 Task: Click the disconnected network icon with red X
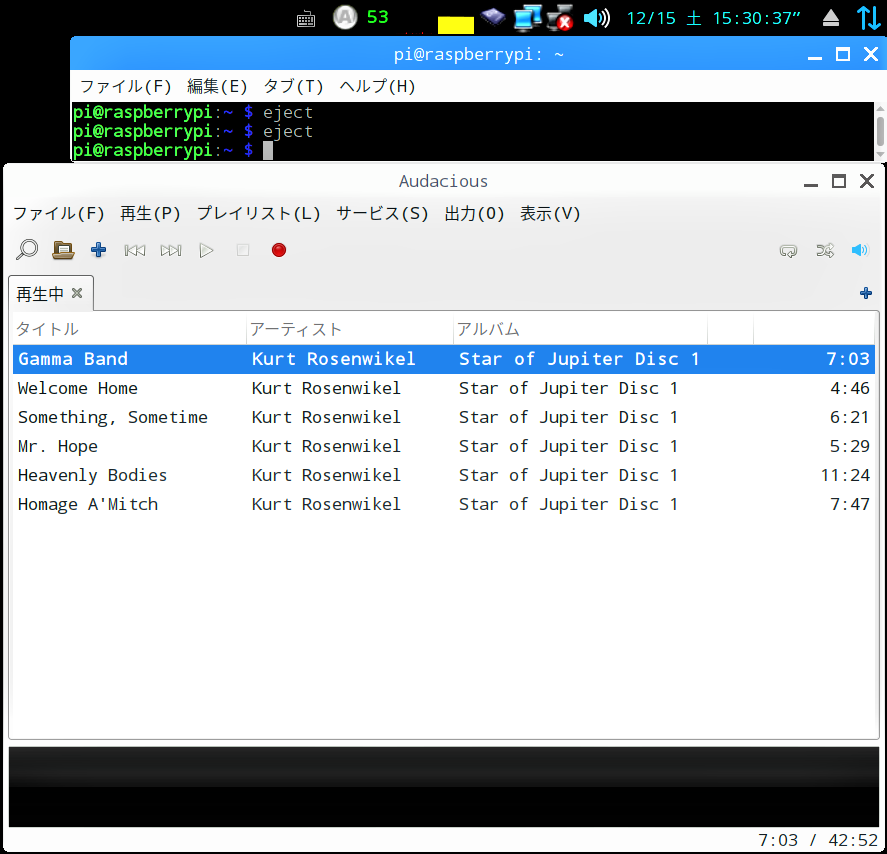(x=560, y=17)
